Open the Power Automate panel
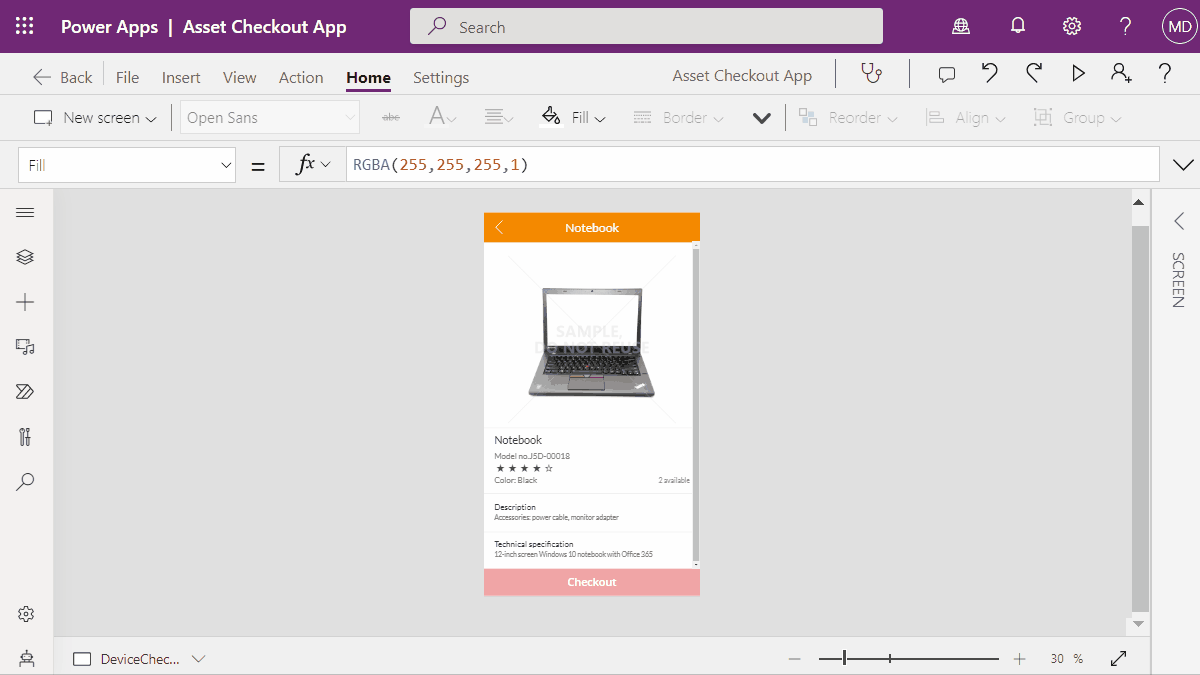 coord(25,392)
